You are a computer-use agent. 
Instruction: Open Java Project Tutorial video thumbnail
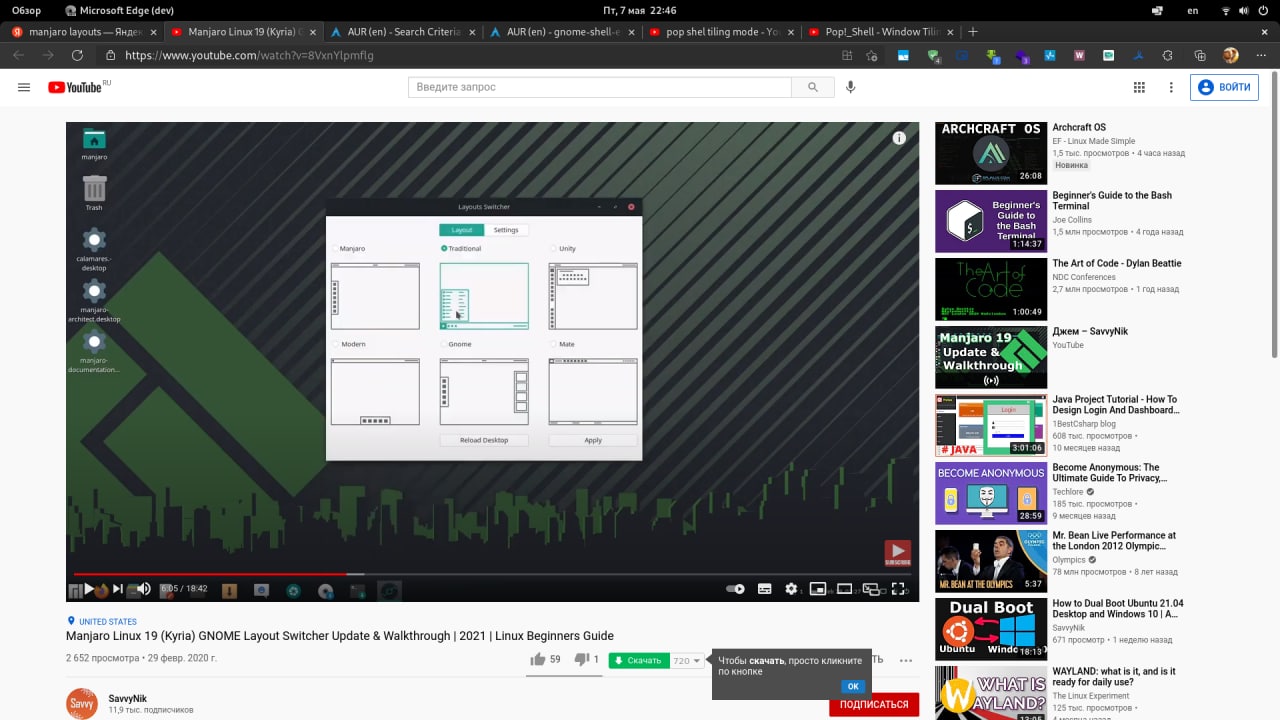(991, 424)
